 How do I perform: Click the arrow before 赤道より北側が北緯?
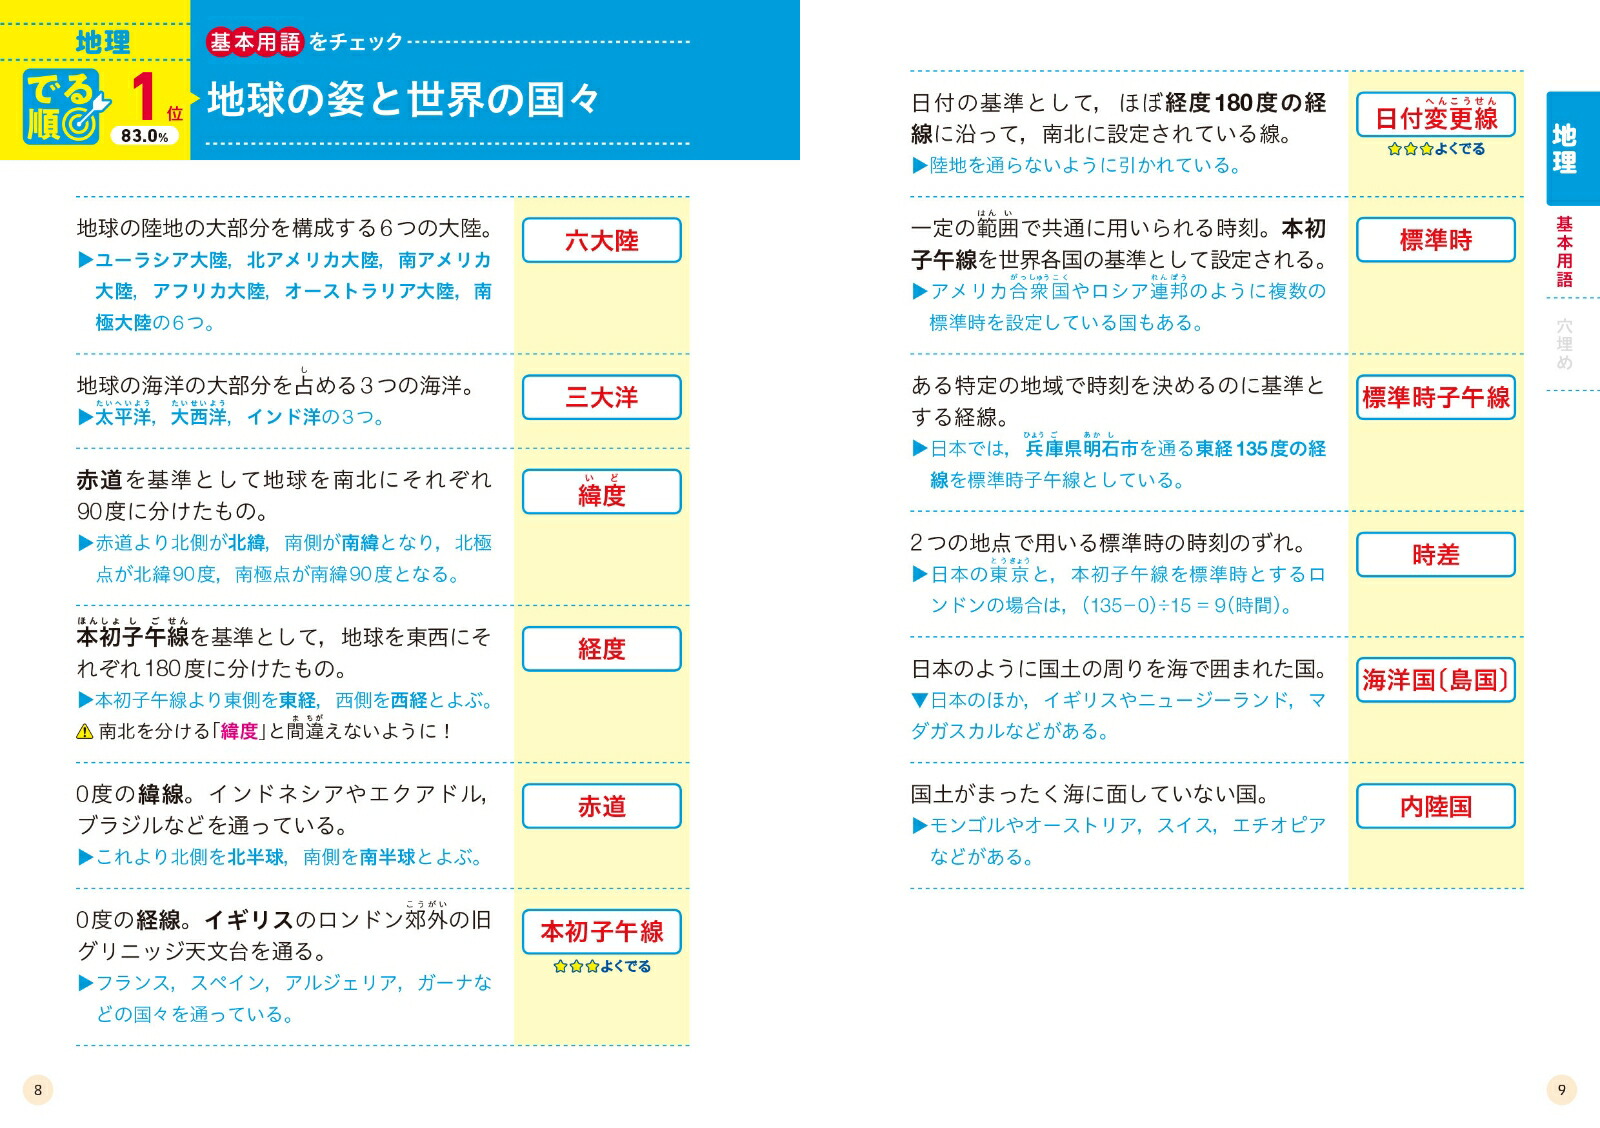85,543
